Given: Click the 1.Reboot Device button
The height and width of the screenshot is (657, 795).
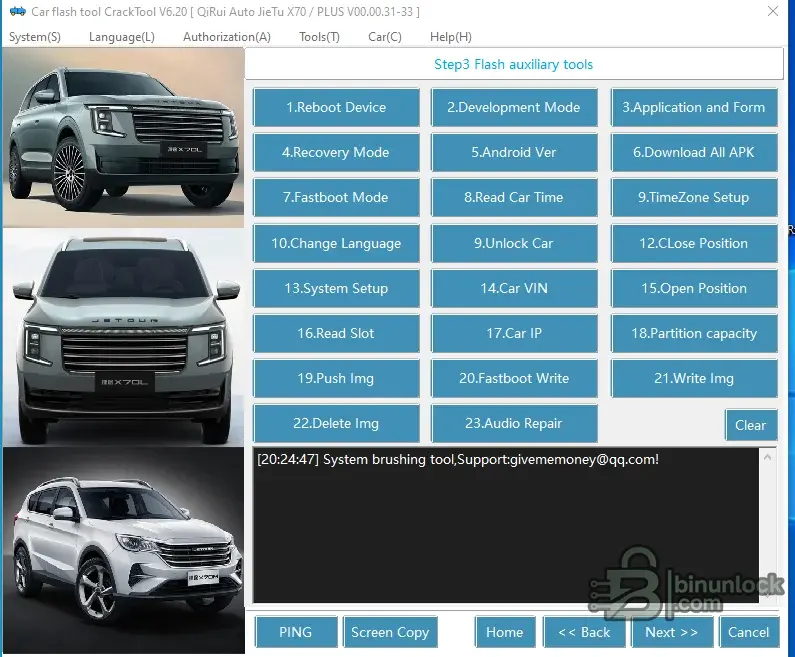Looking at the screenshot, I should coord(336,107).
